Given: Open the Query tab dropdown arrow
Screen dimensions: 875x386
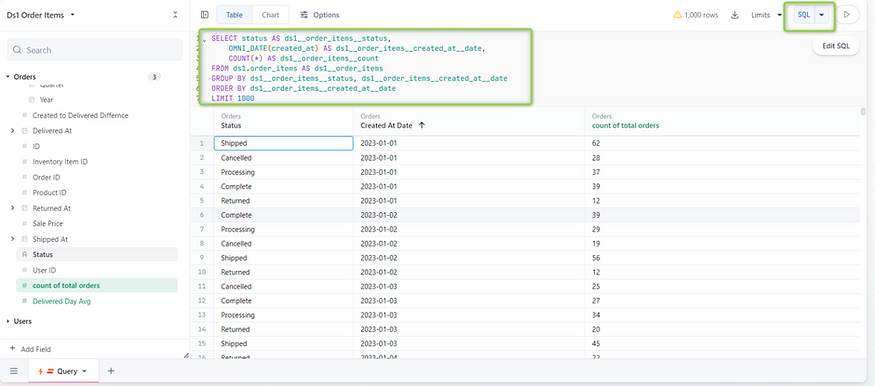Looking at the screenshot, I should coord(84,371).
